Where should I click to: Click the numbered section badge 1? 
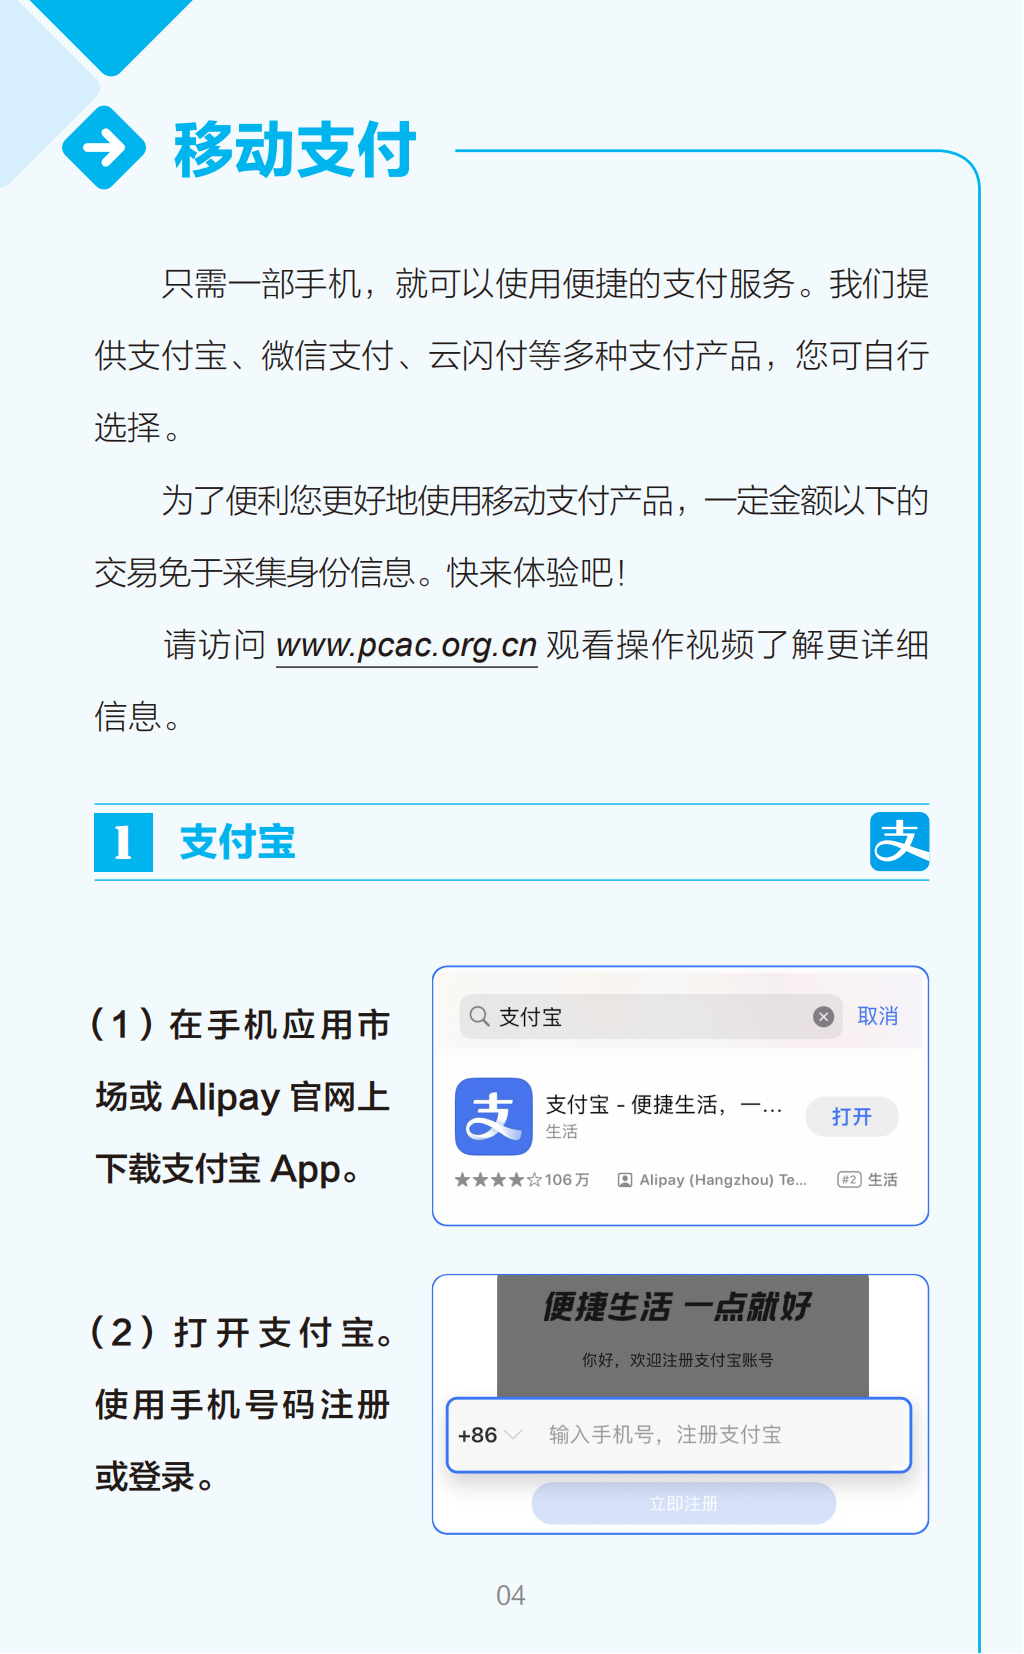tap(123, 842)
